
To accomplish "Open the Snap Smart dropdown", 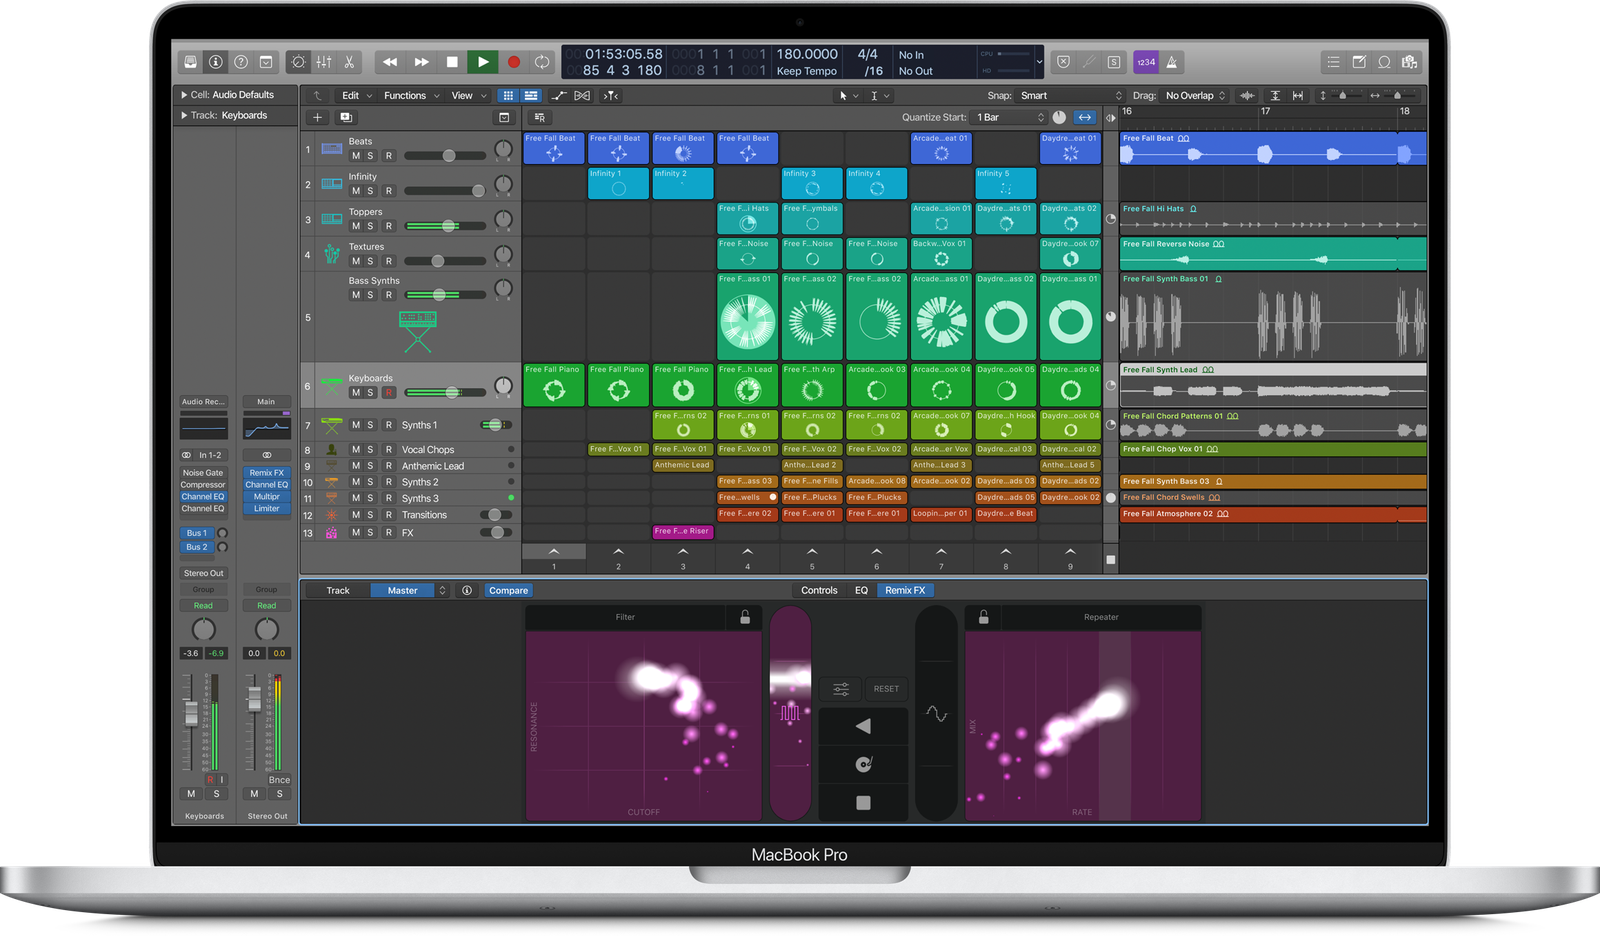I will pyautogui.click(x=1070, y=96).
